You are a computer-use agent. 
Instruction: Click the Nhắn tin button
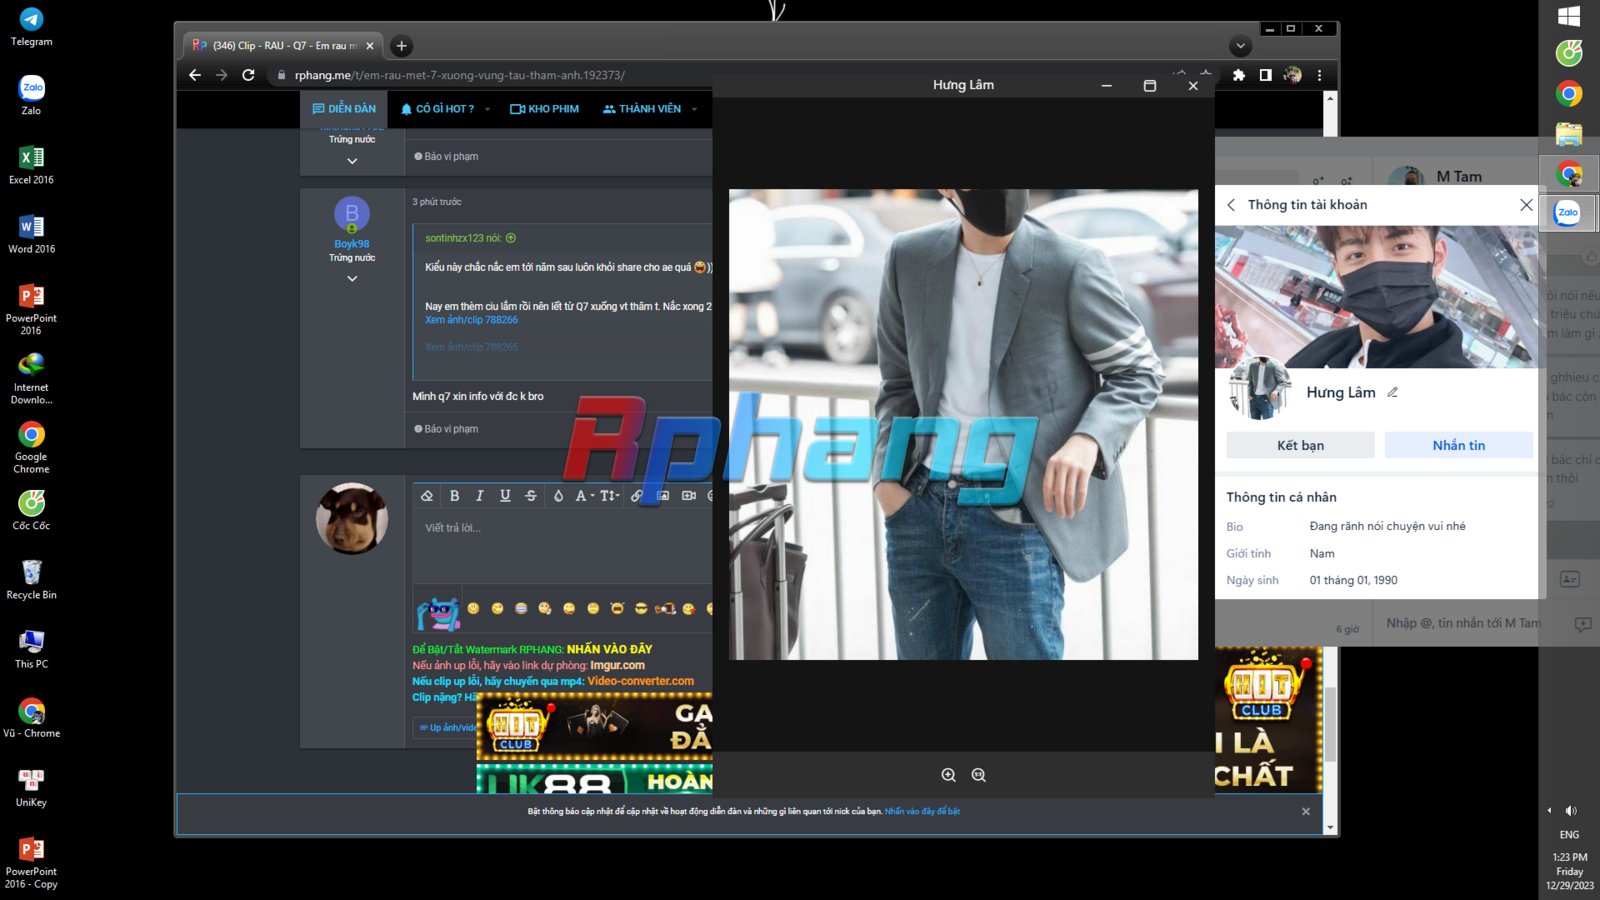coord(1458,445)
